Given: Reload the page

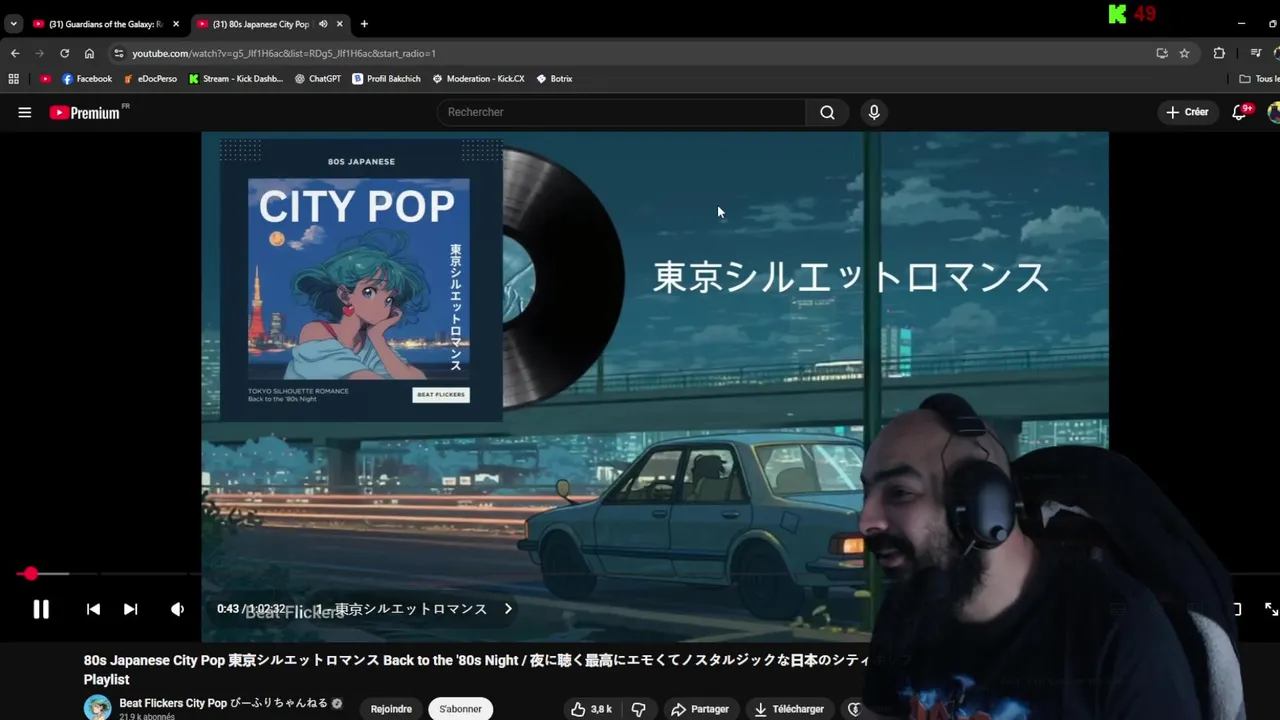Looking at the screenshot, I should click(64, 53).
